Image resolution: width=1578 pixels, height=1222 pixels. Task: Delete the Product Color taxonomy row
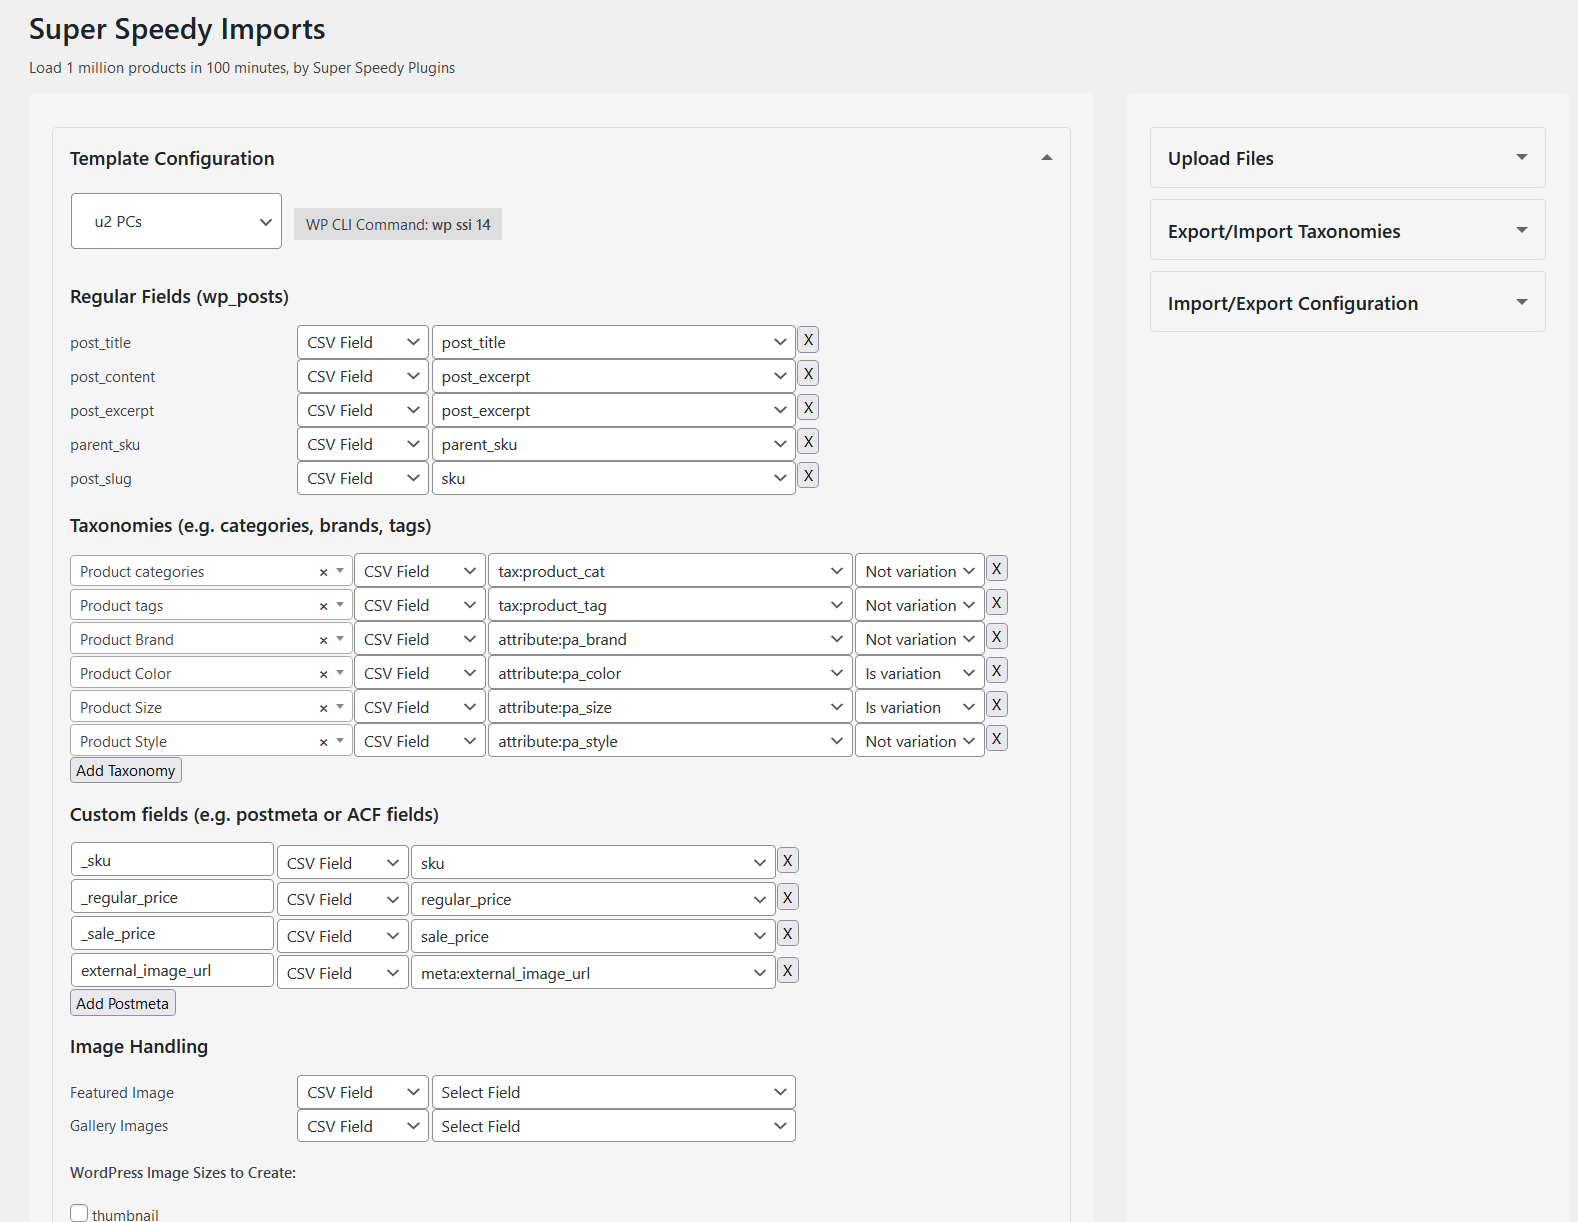(996, 671)
